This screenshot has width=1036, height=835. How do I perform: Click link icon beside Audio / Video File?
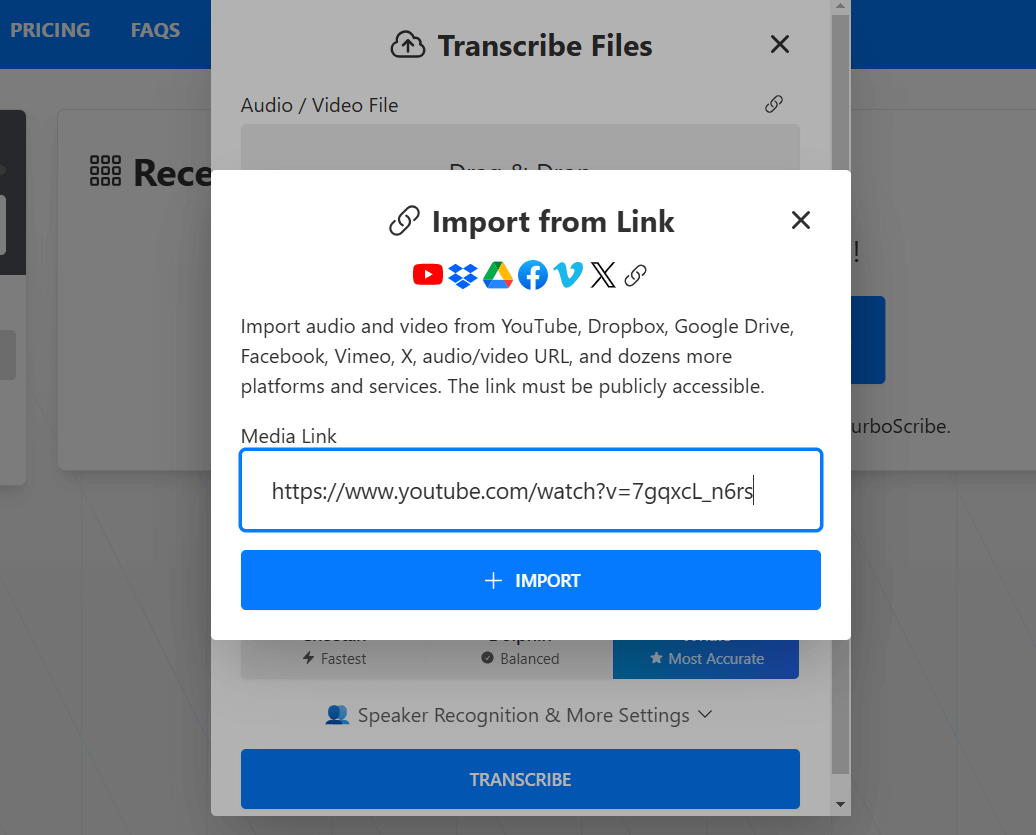tap(773, 104)
